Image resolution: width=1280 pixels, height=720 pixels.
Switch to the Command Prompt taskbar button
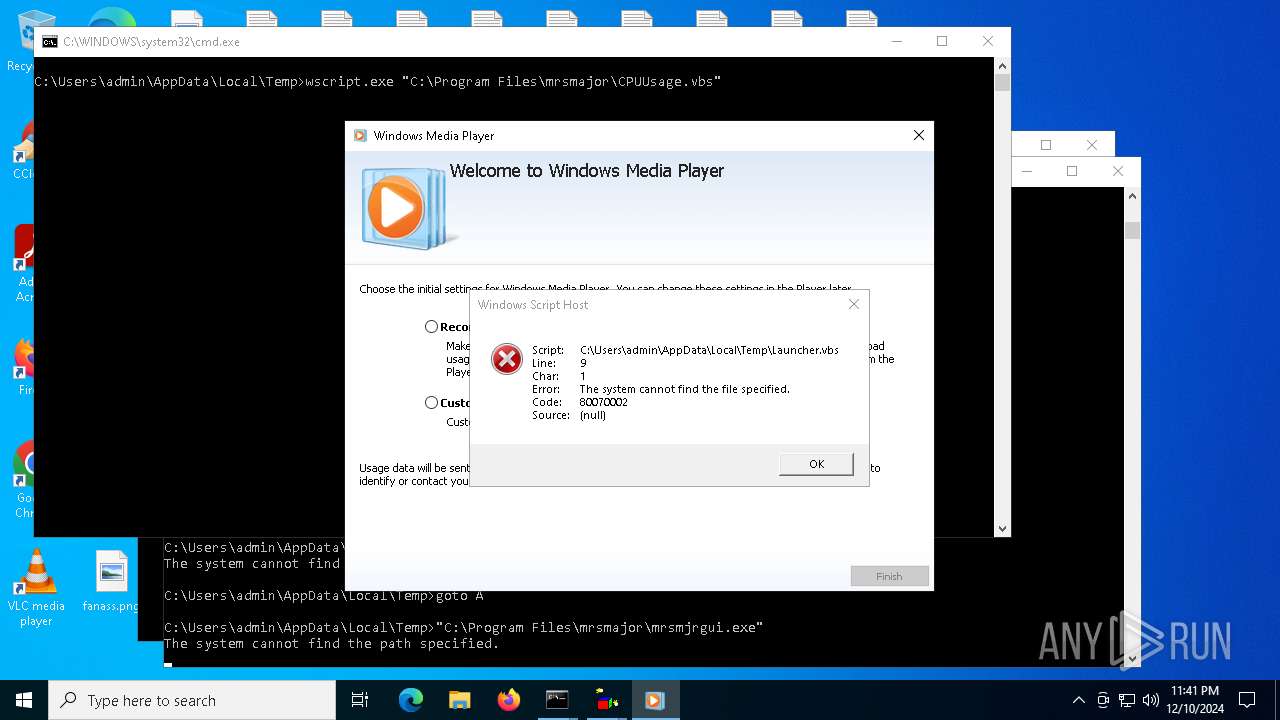tap(557, 700)
